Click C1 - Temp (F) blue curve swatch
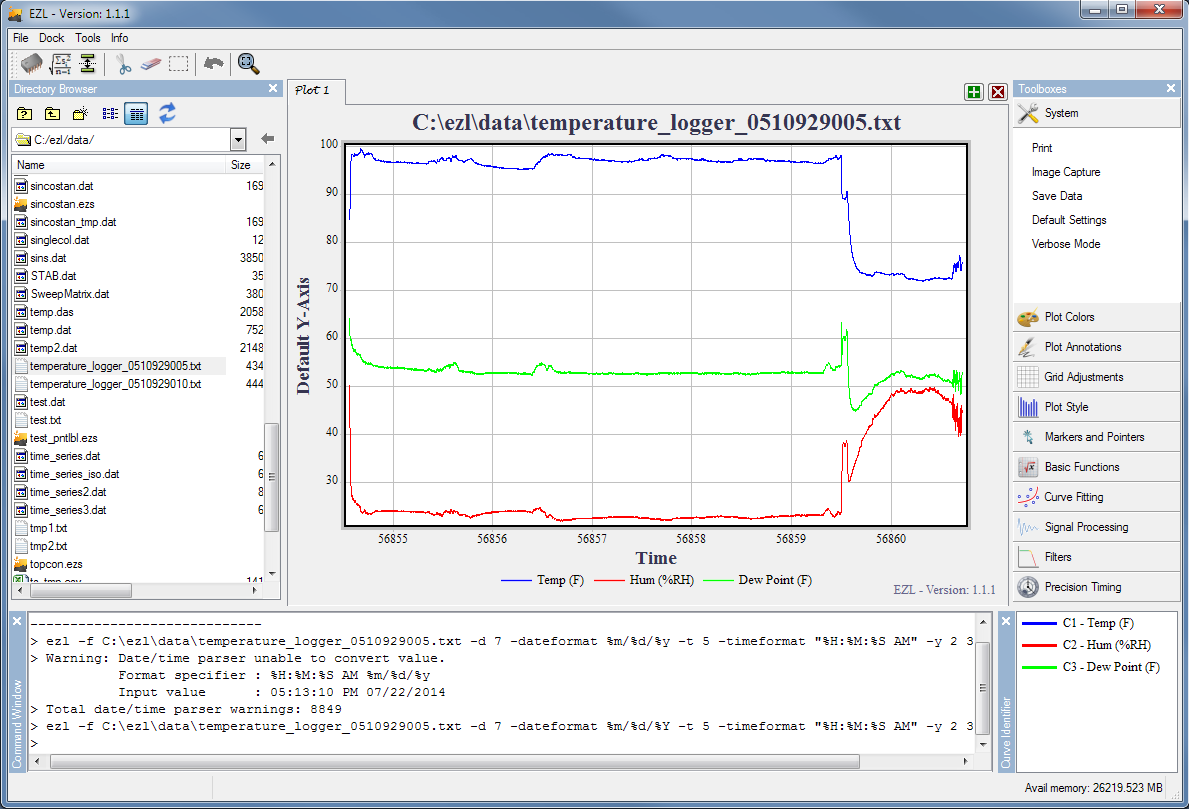 pos(1039,623)
